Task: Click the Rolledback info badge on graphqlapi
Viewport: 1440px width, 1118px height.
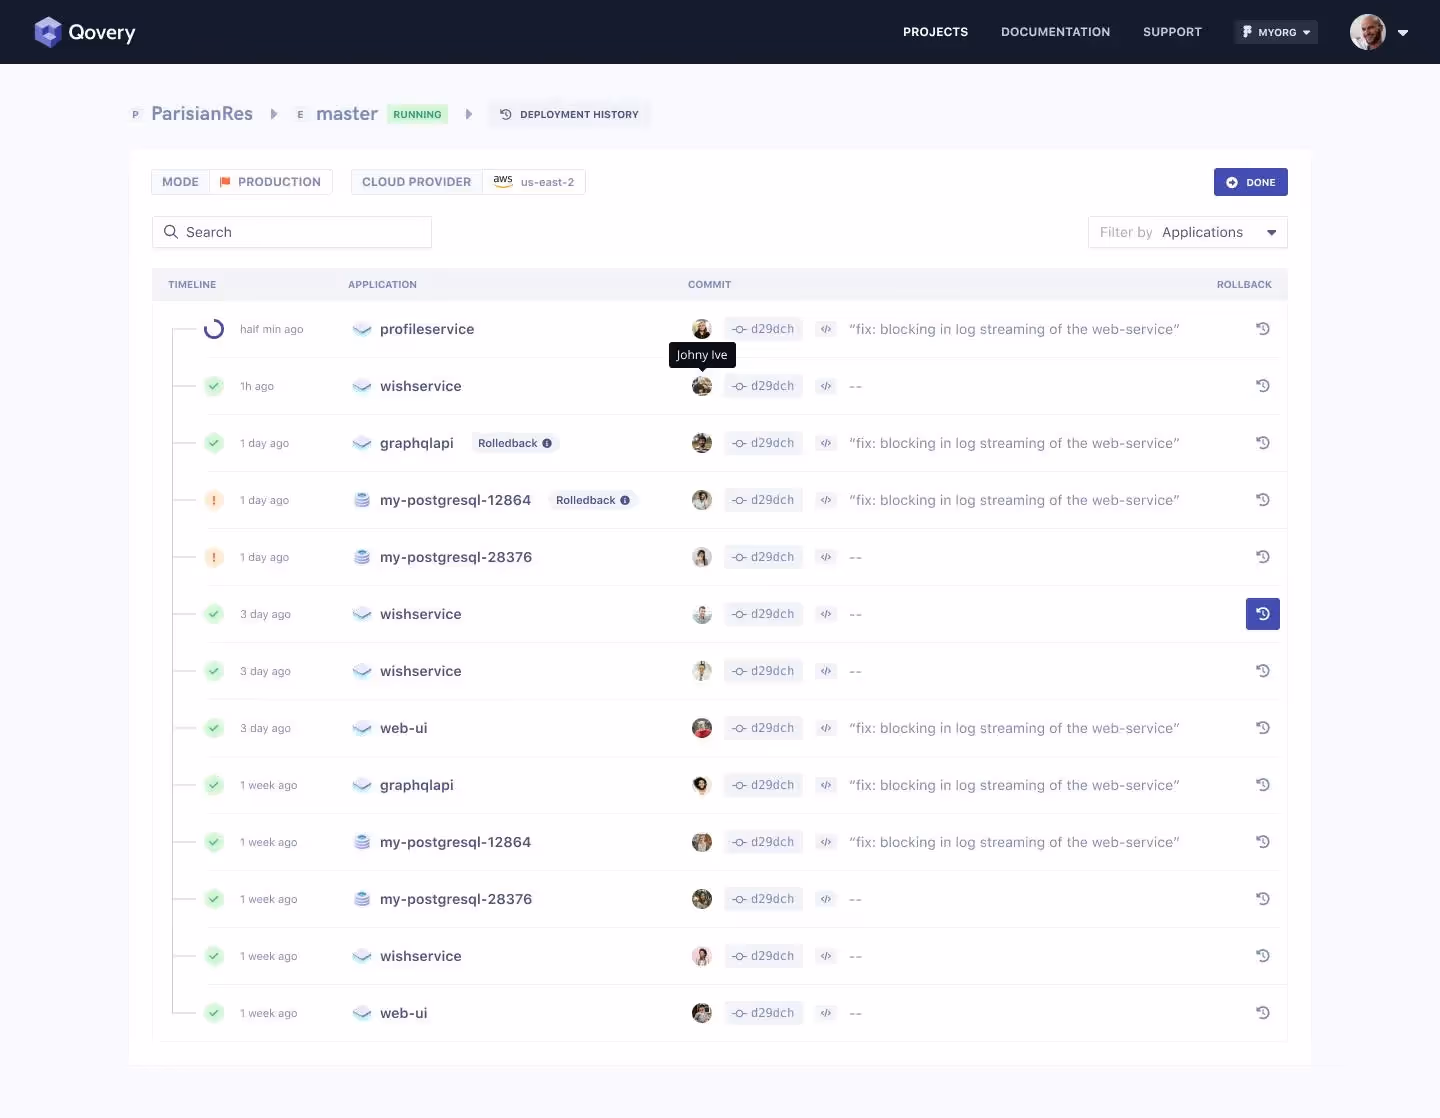Action: pyautogui.click(x=514, y=443)
